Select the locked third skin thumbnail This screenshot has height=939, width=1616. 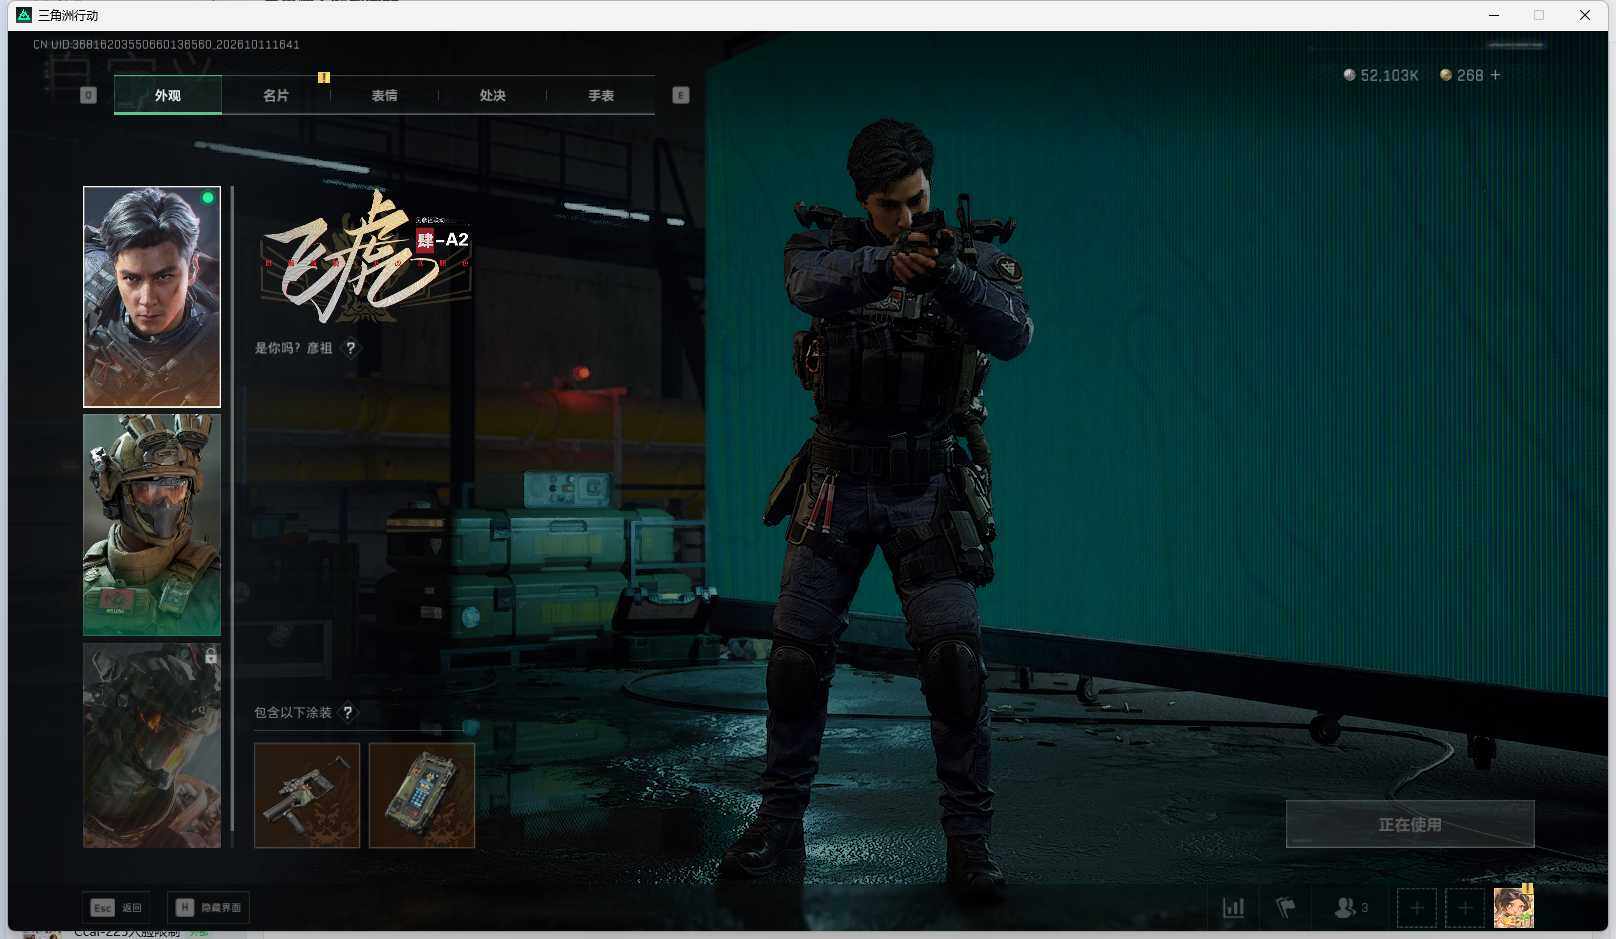[x=152, y=745]
